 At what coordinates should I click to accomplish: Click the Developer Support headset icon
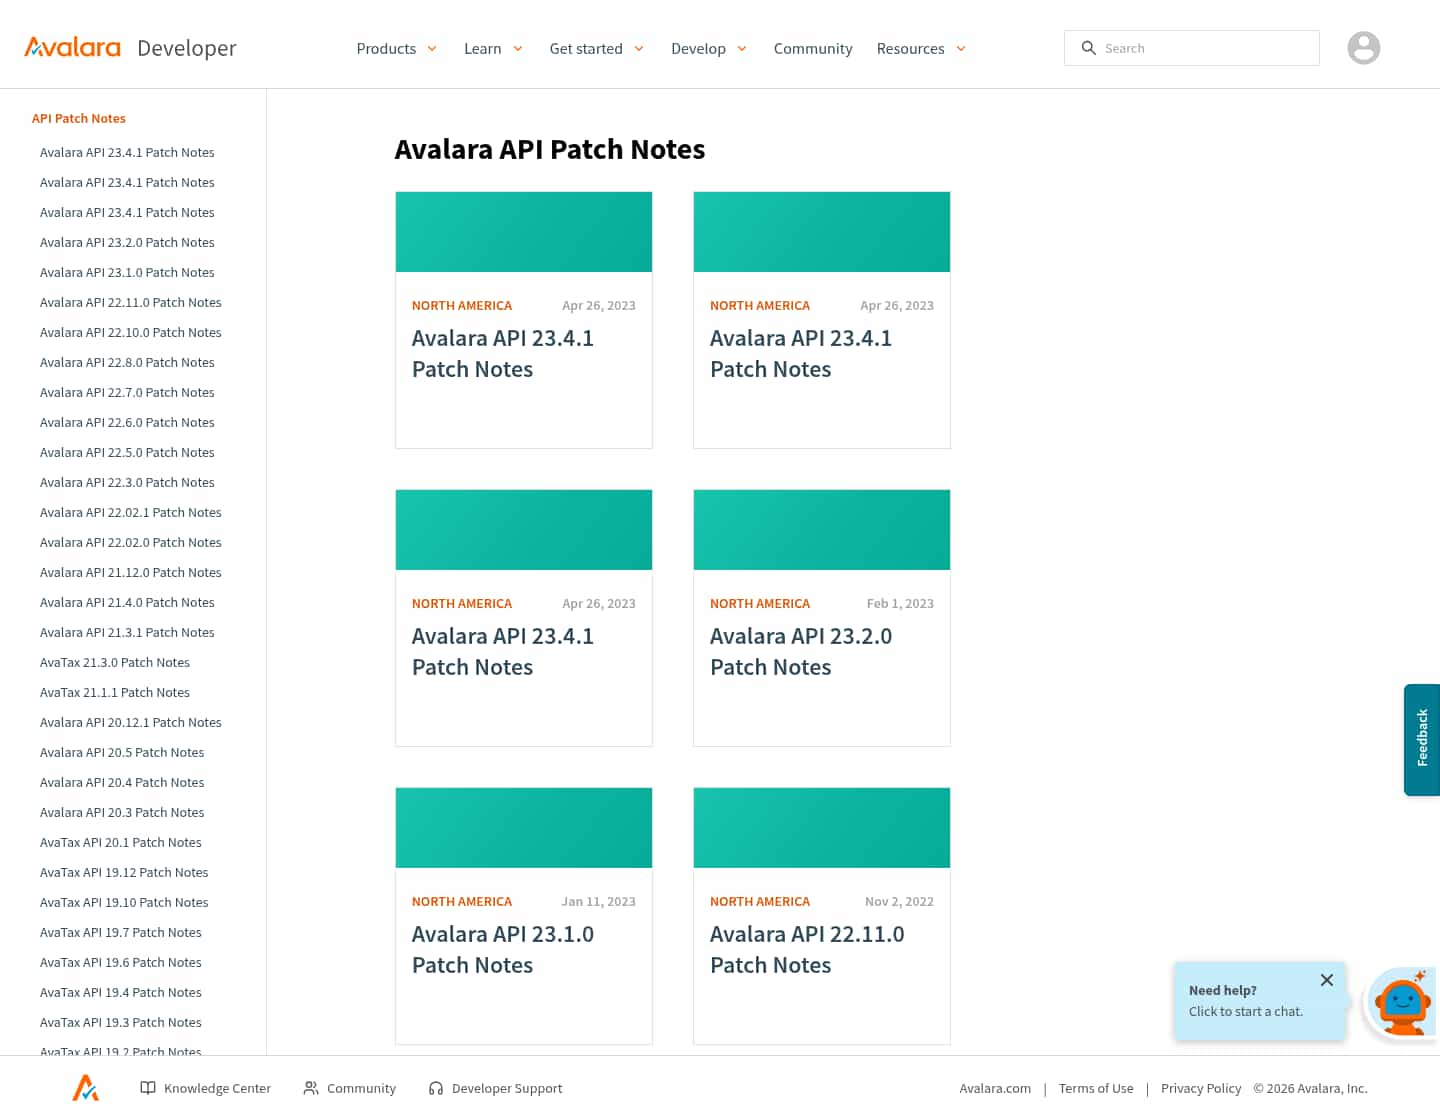pos(436,1088)
